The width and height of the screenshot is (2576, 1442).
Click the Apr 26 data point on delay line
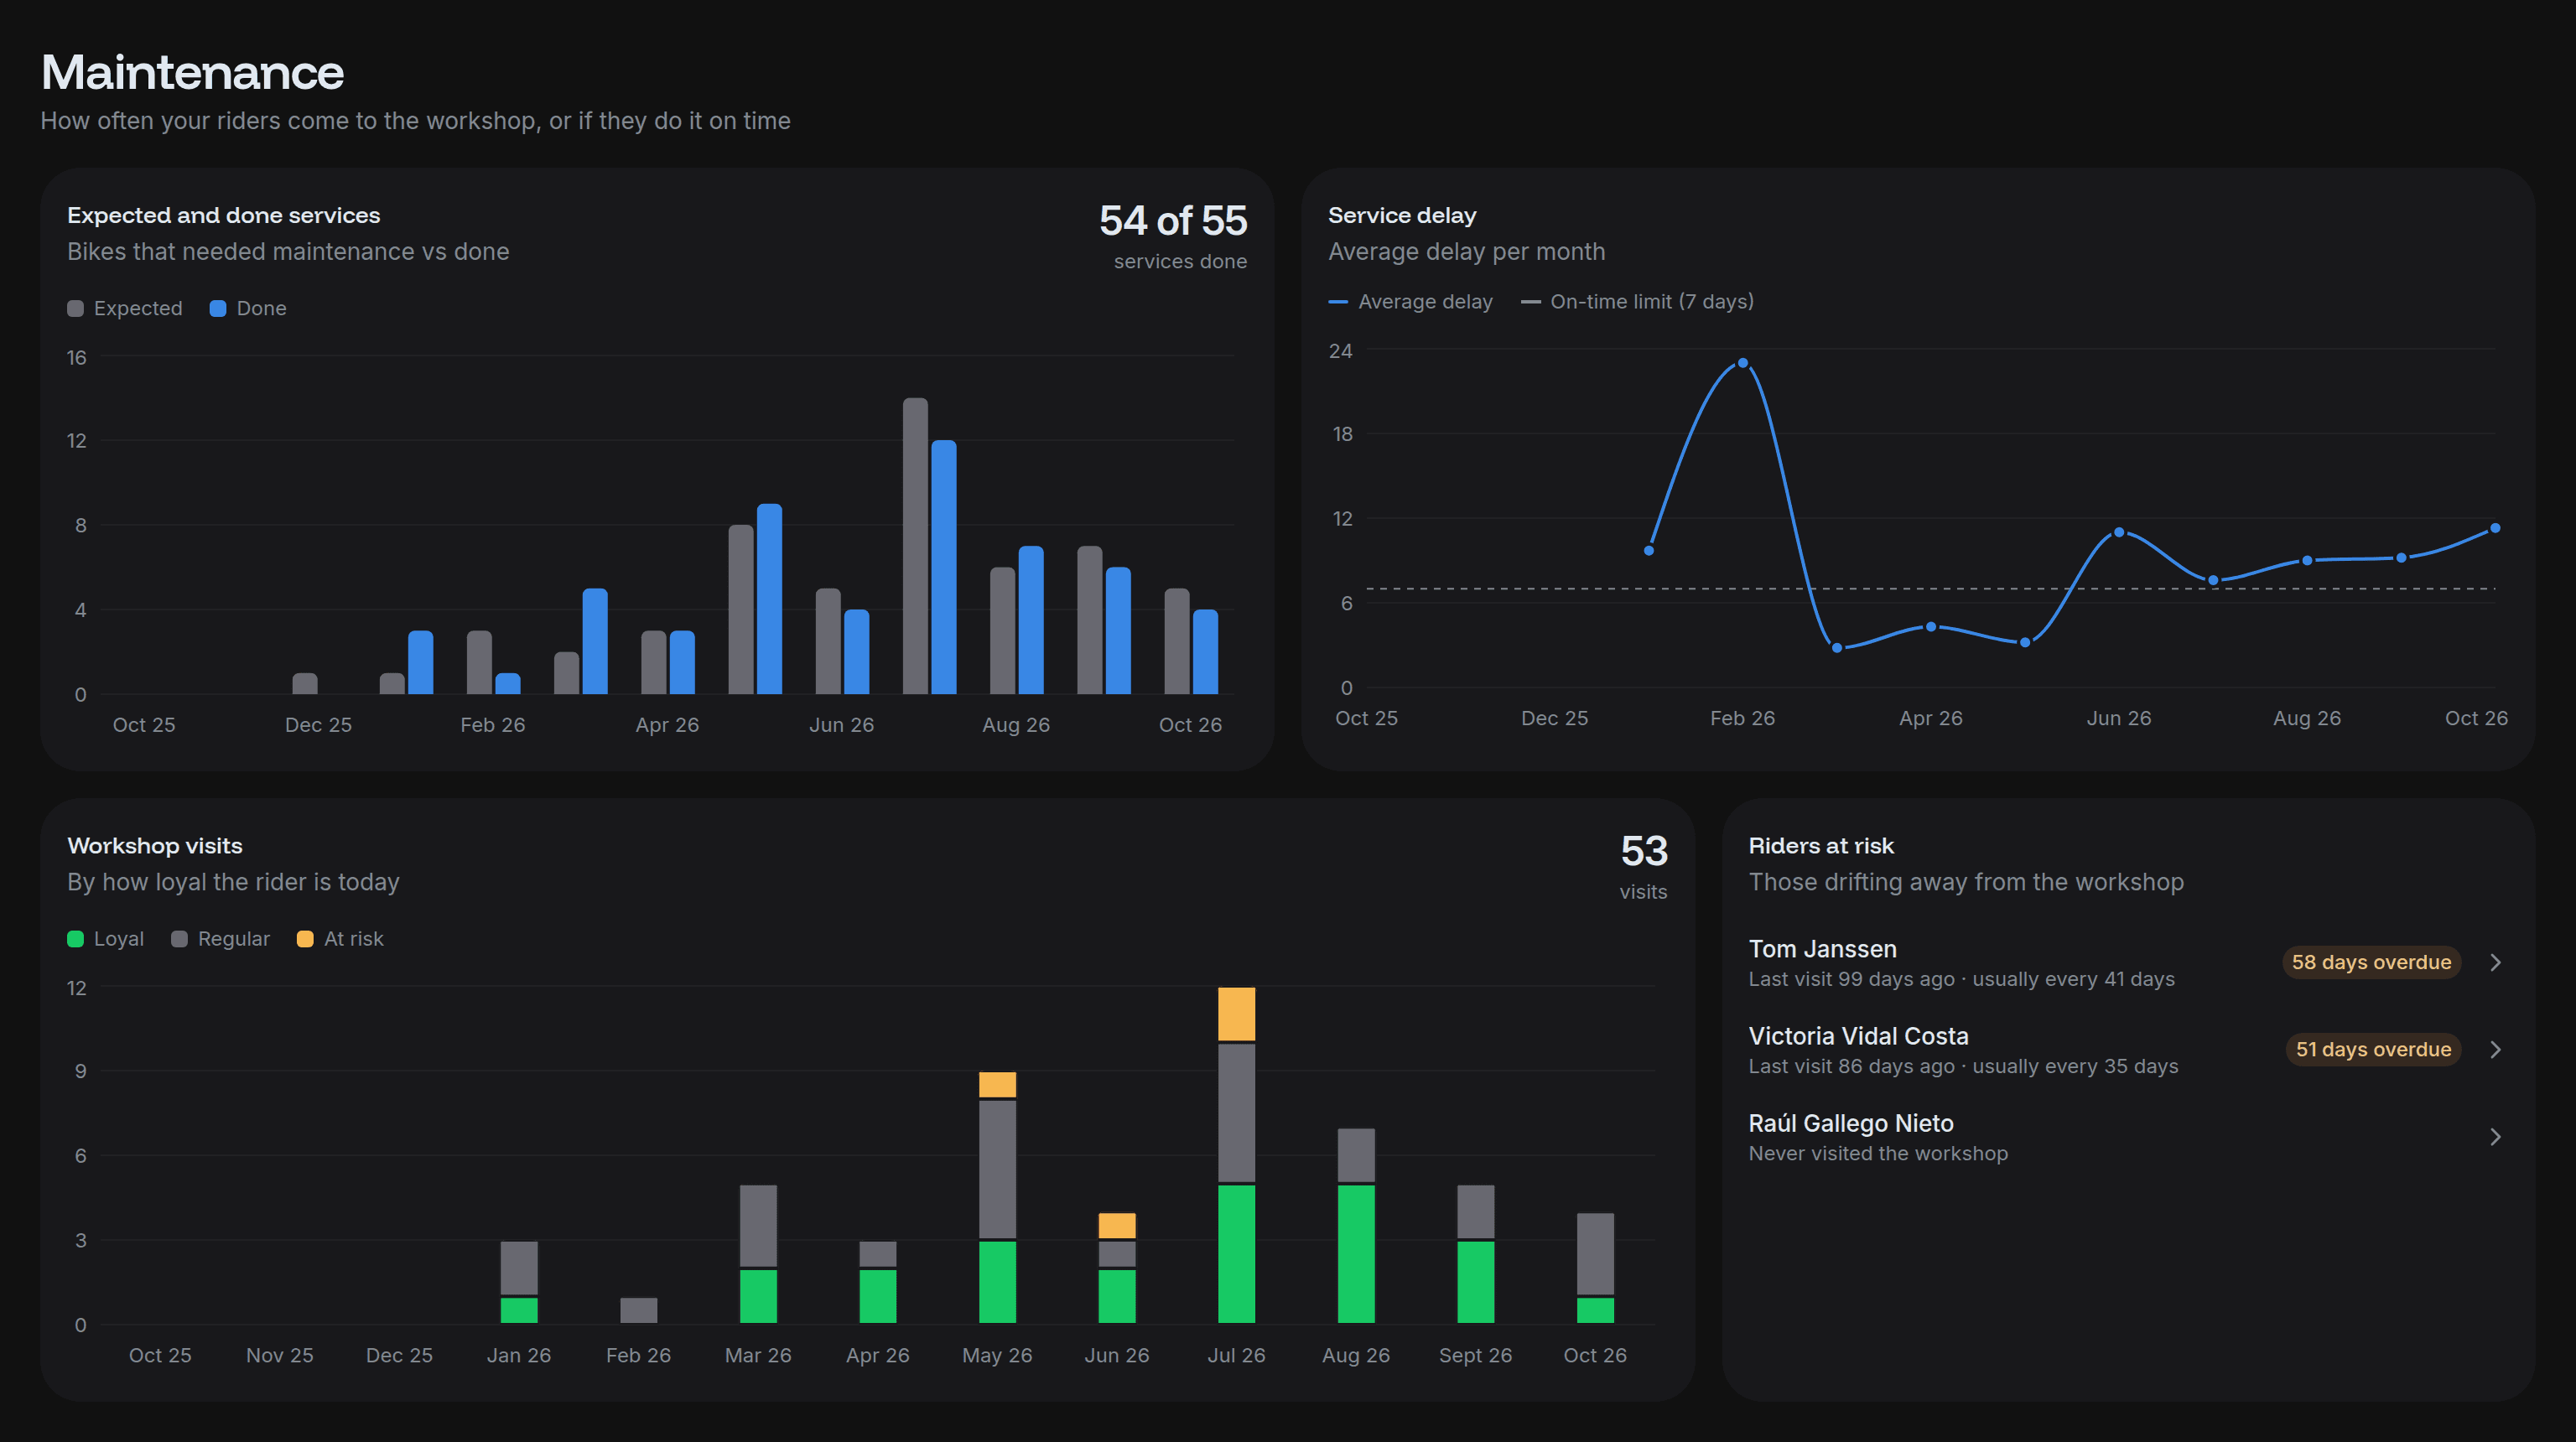coord(1930,627)
